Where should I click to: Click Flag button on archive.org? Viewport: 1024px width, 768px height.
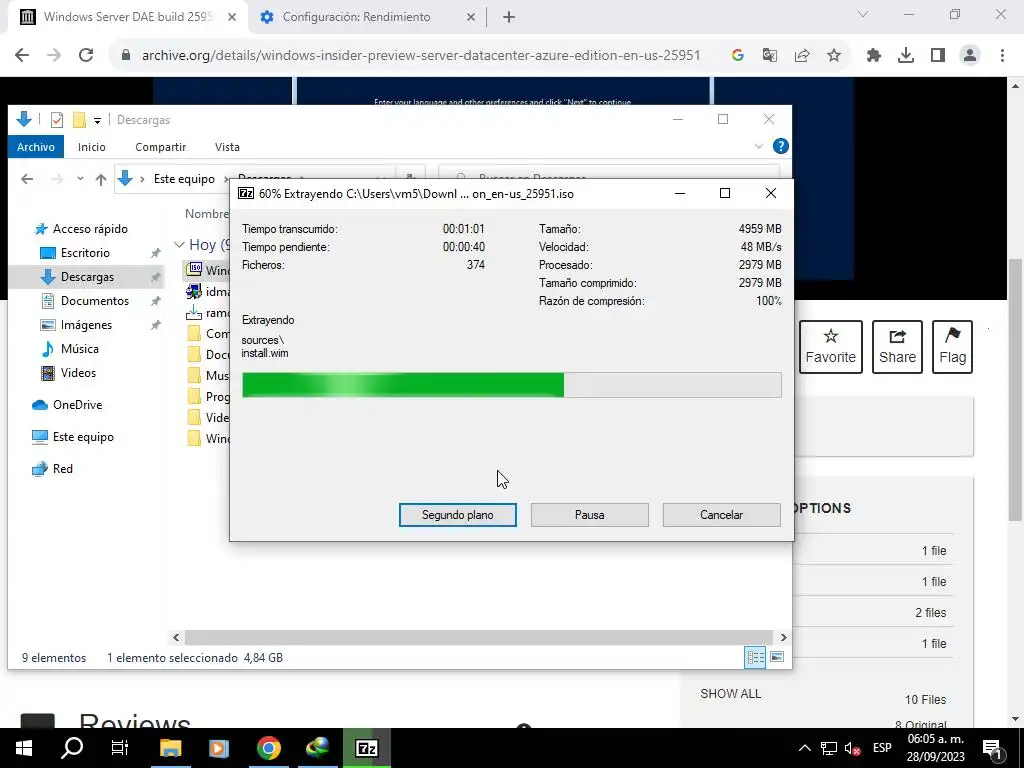[952, 347]
